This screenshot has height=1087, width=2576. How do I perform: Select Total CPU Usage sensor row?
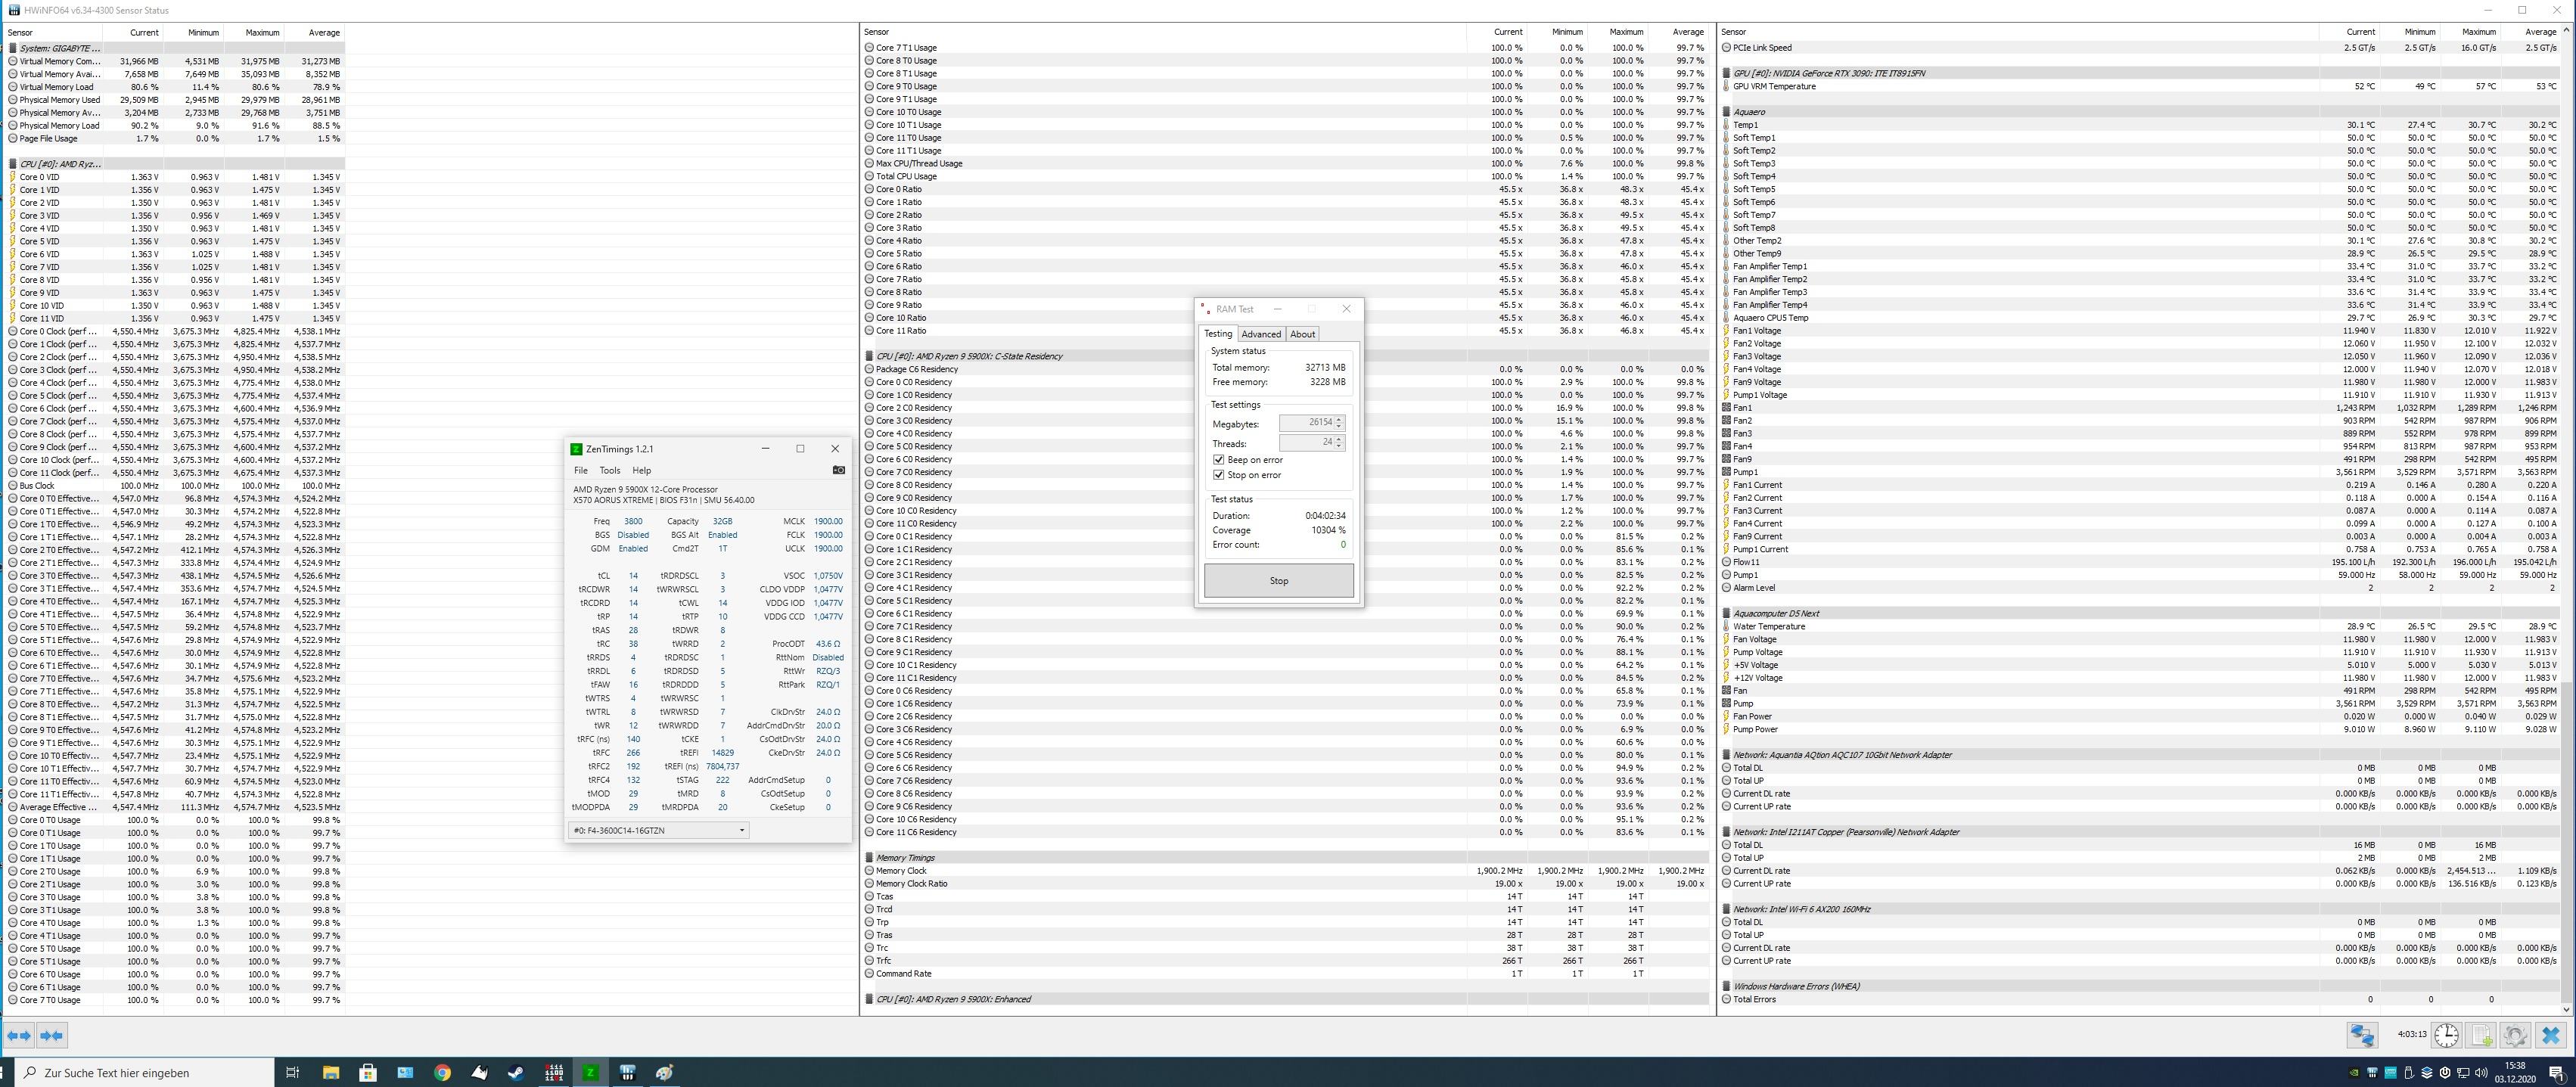tap(1286, 177)
